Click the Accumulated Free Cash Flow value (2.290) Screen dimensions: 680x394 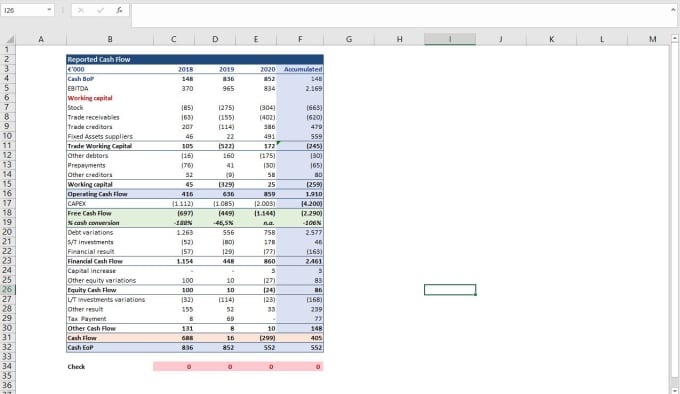pos(300,213)
